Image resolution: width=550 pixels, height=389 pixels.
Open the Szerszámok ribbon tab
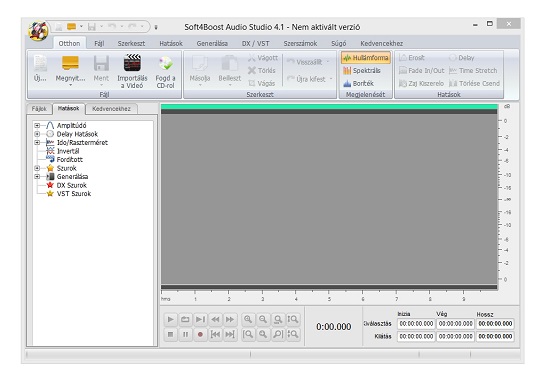pos(300,43)
